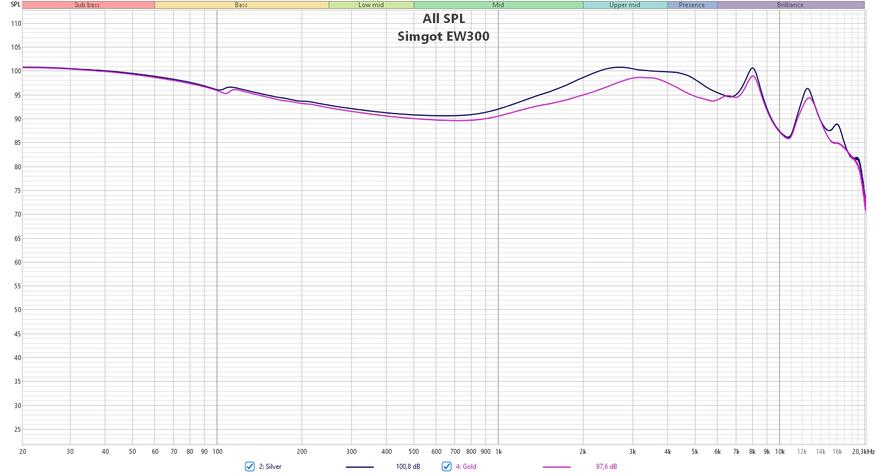Click the magenta Gold line sample
Viewport: 877px width, 473px height.
[557, 467]
